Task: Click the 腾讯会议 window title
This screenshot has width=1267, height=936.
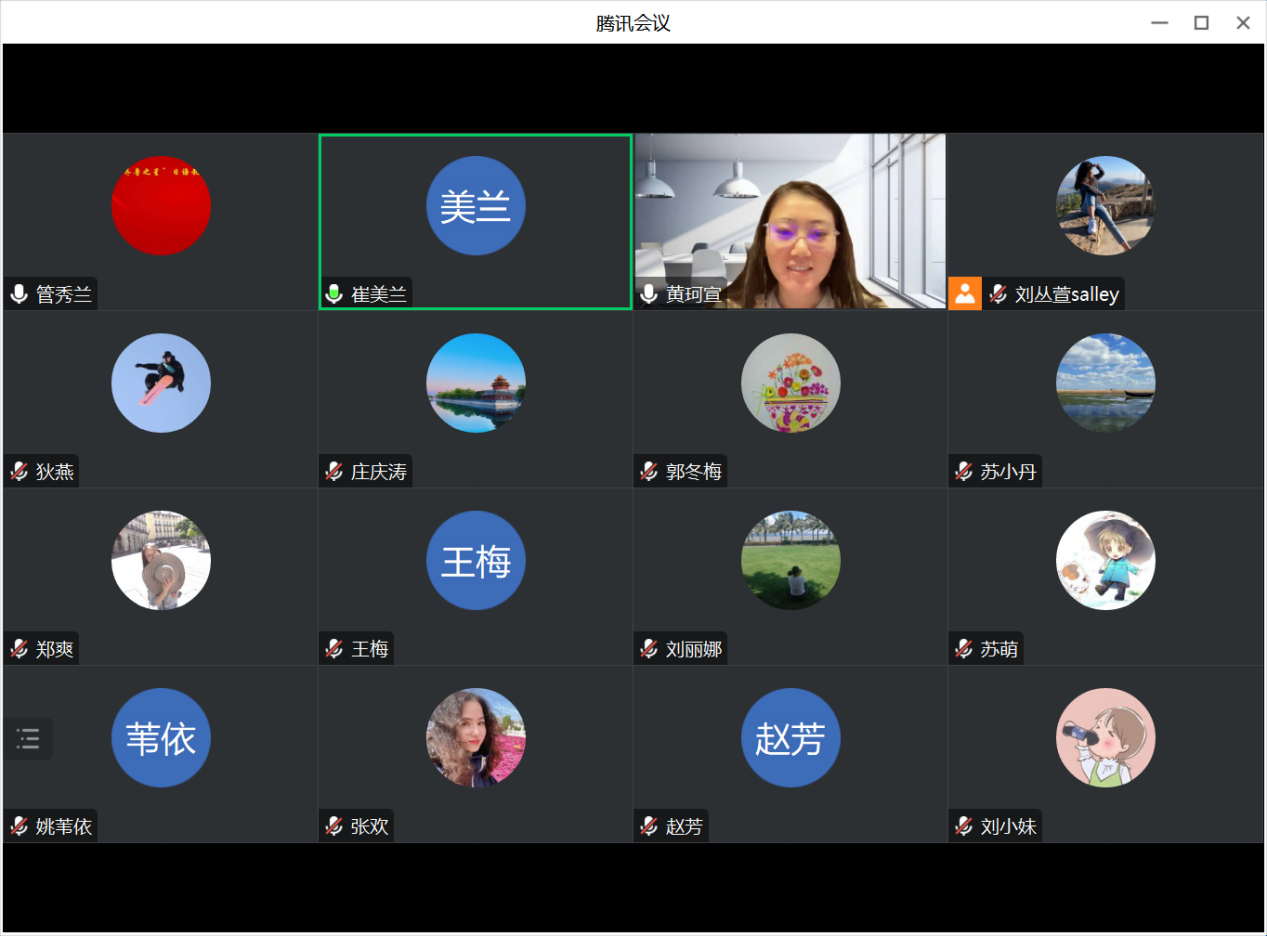Action: coord(633,23)
